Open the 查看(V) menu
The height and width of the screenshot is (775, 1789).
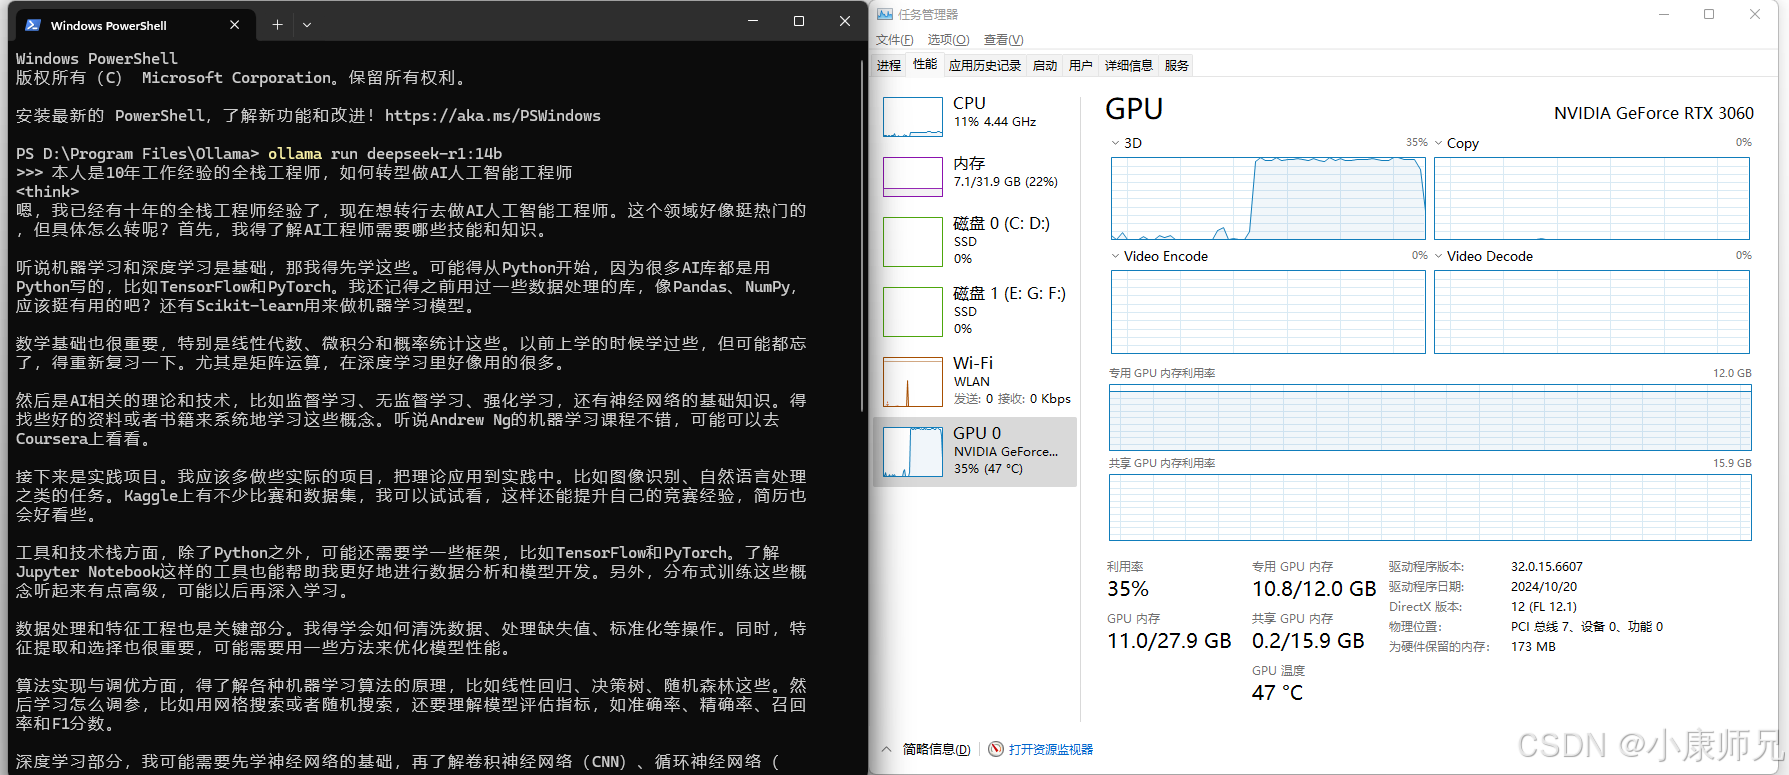tap(1003, 40)
